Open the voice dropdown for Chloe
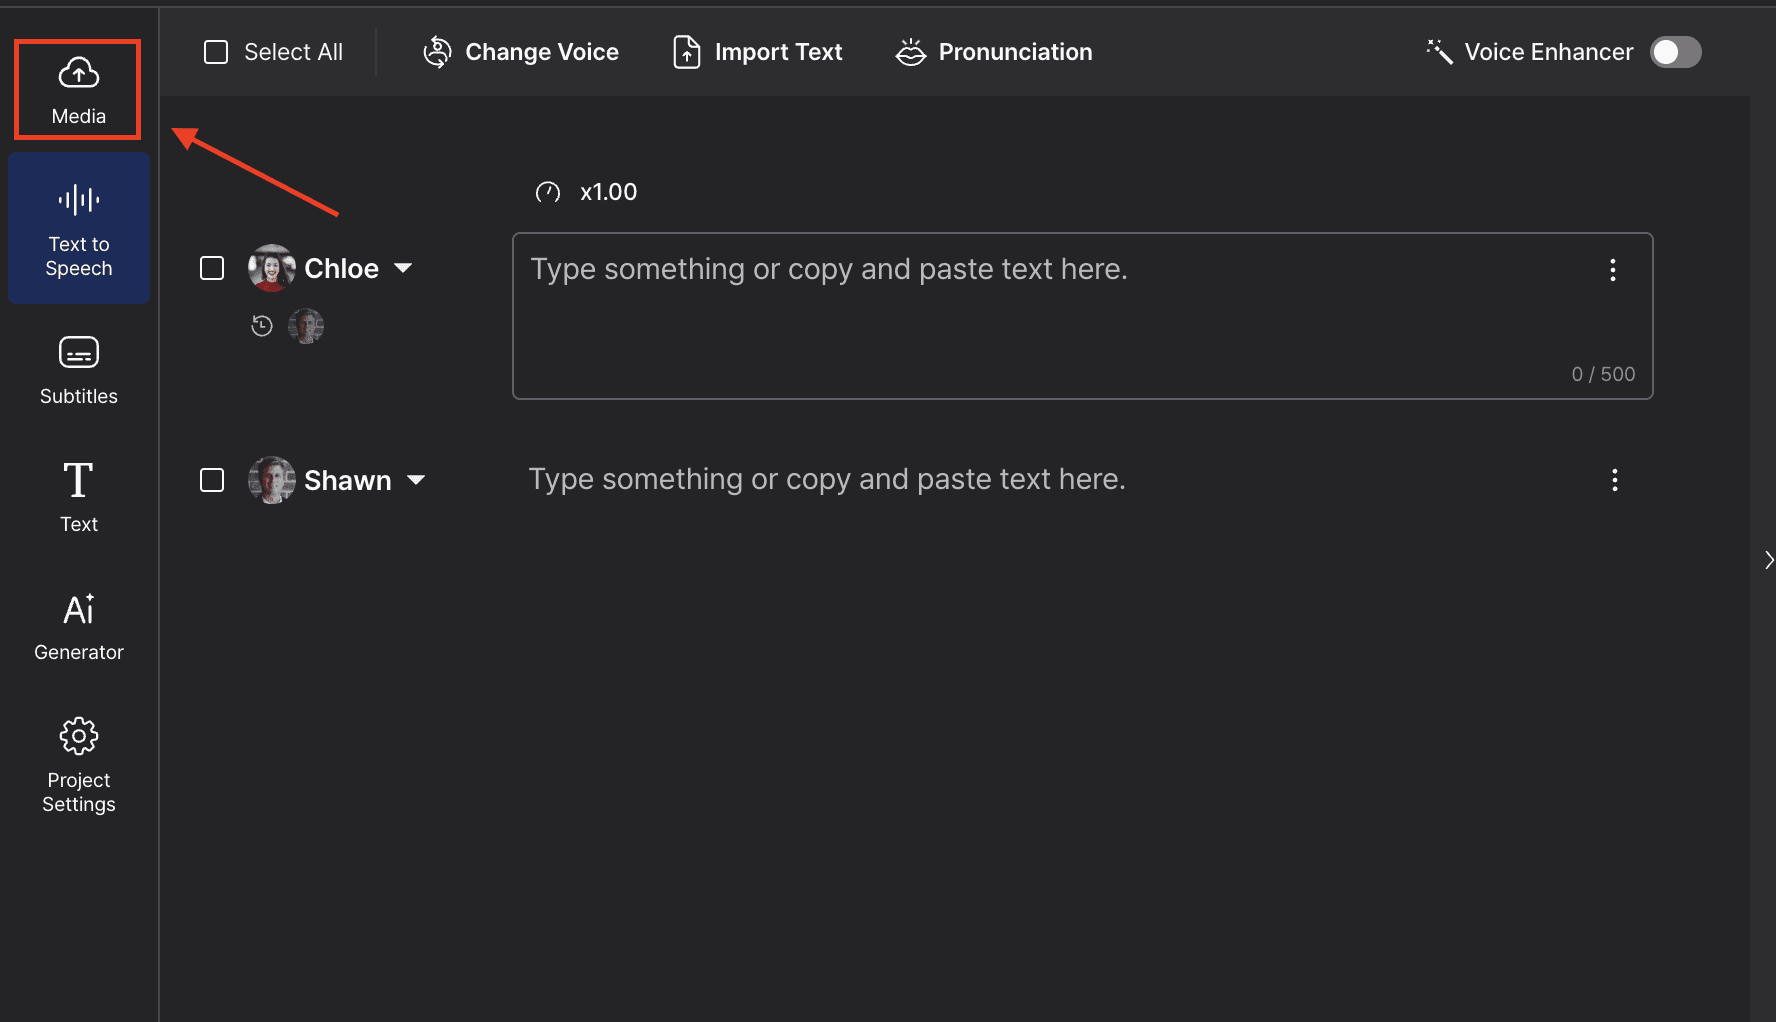The image size is (1776, 1022). (x=404, y=268)
